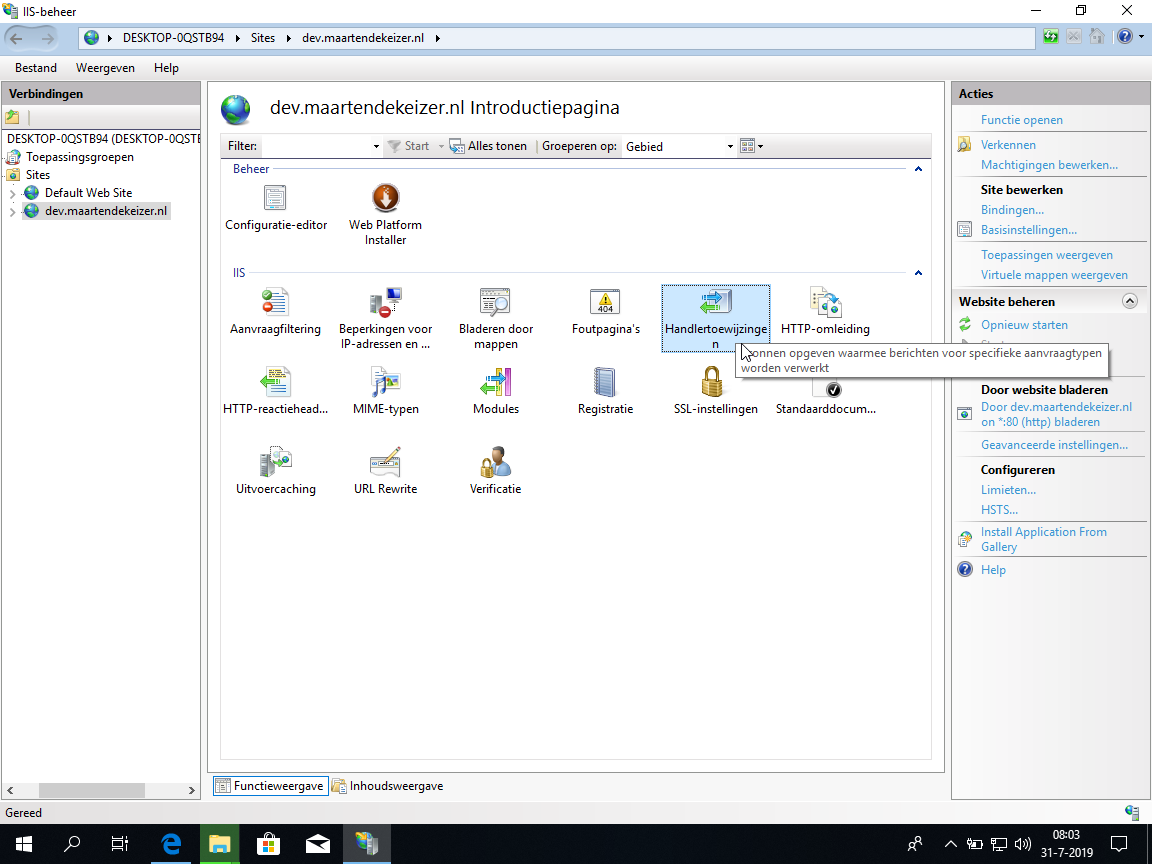Click Virtuele mappen weergeven link
1152x864 pixels.
pyautogui.click(x=1054, y=275)
